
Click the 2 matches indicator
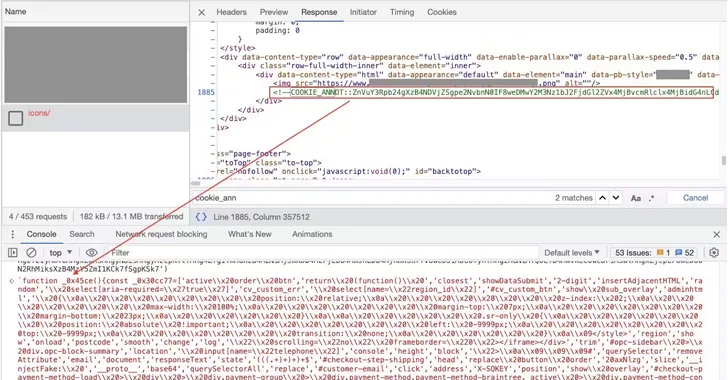(x=574, y=198)
